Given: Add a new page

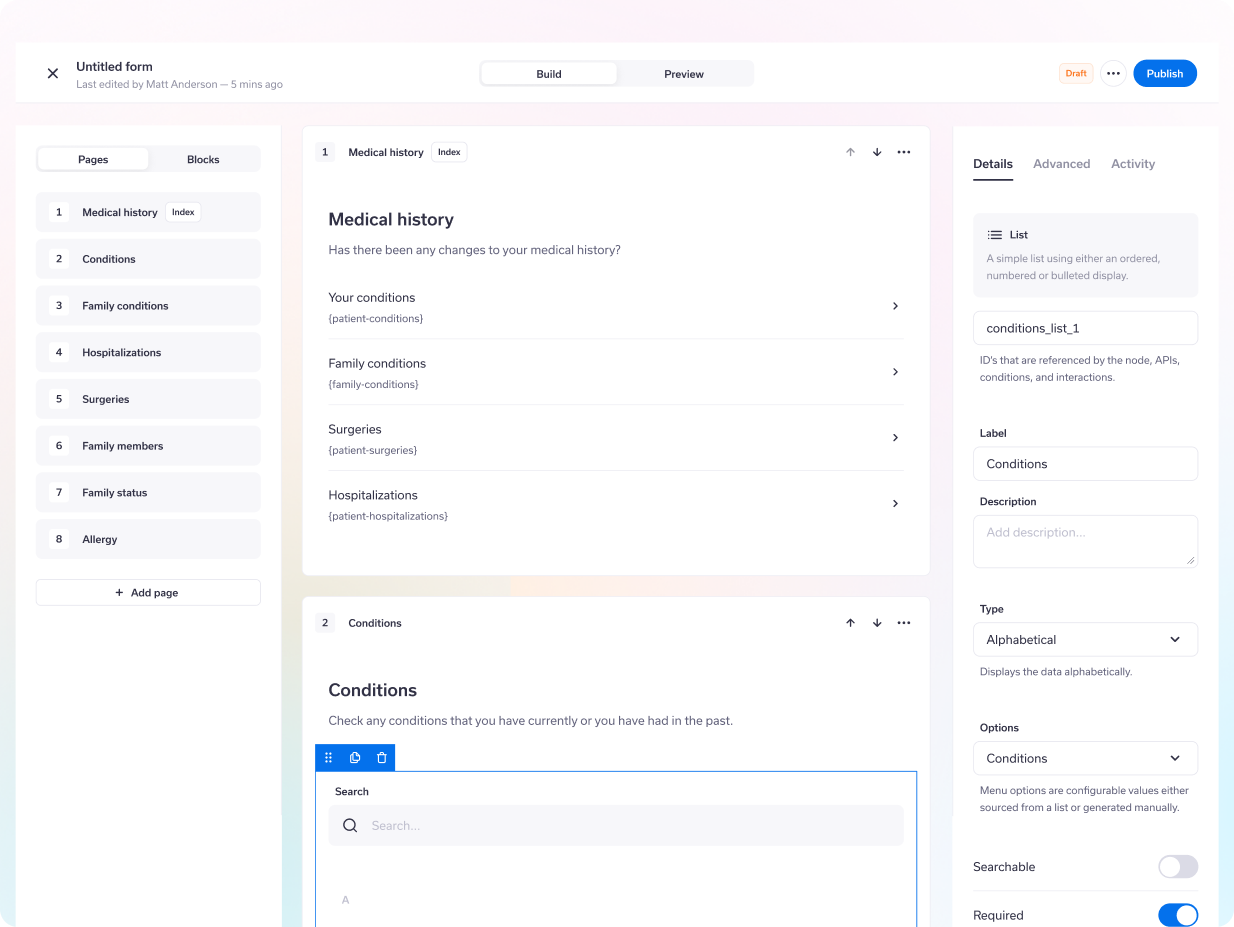Looking at the screenshot, I should pos(148,593).
